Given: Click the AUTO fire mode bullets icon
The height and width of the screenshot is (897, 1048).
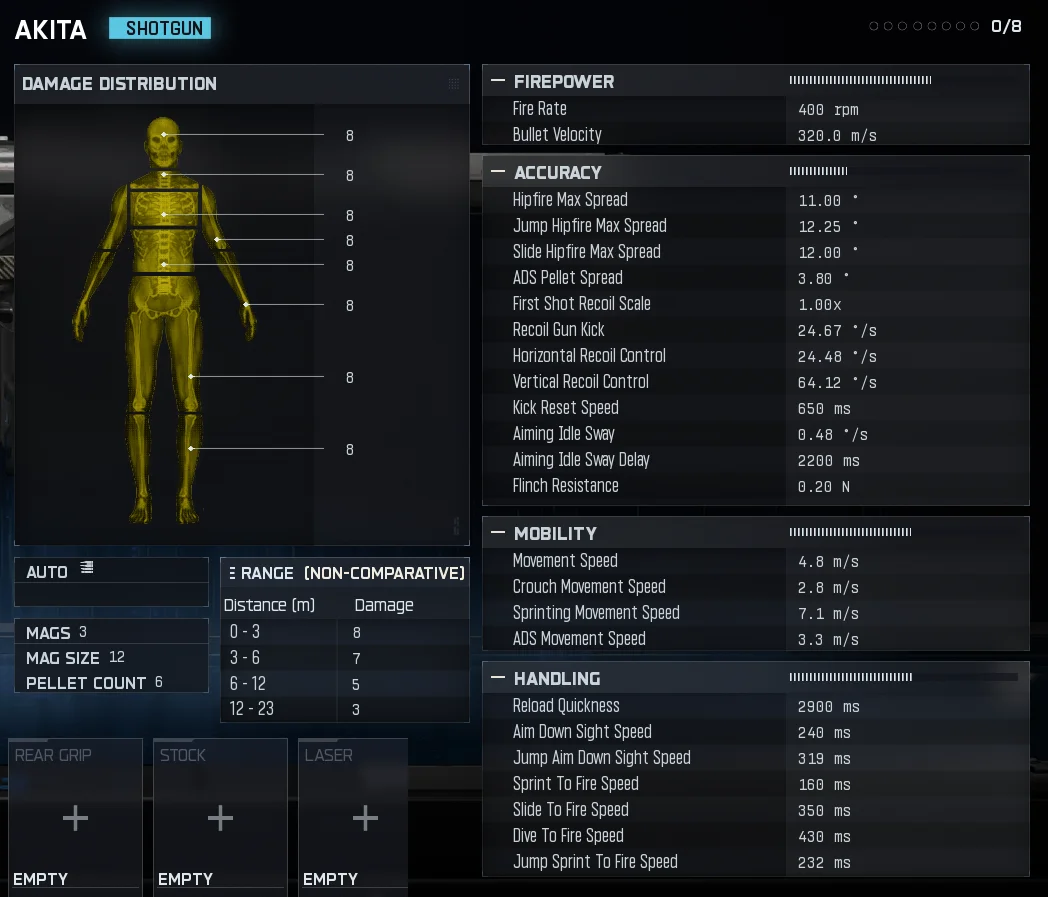Looking at the screenshot, I should [x=87, y=568].
